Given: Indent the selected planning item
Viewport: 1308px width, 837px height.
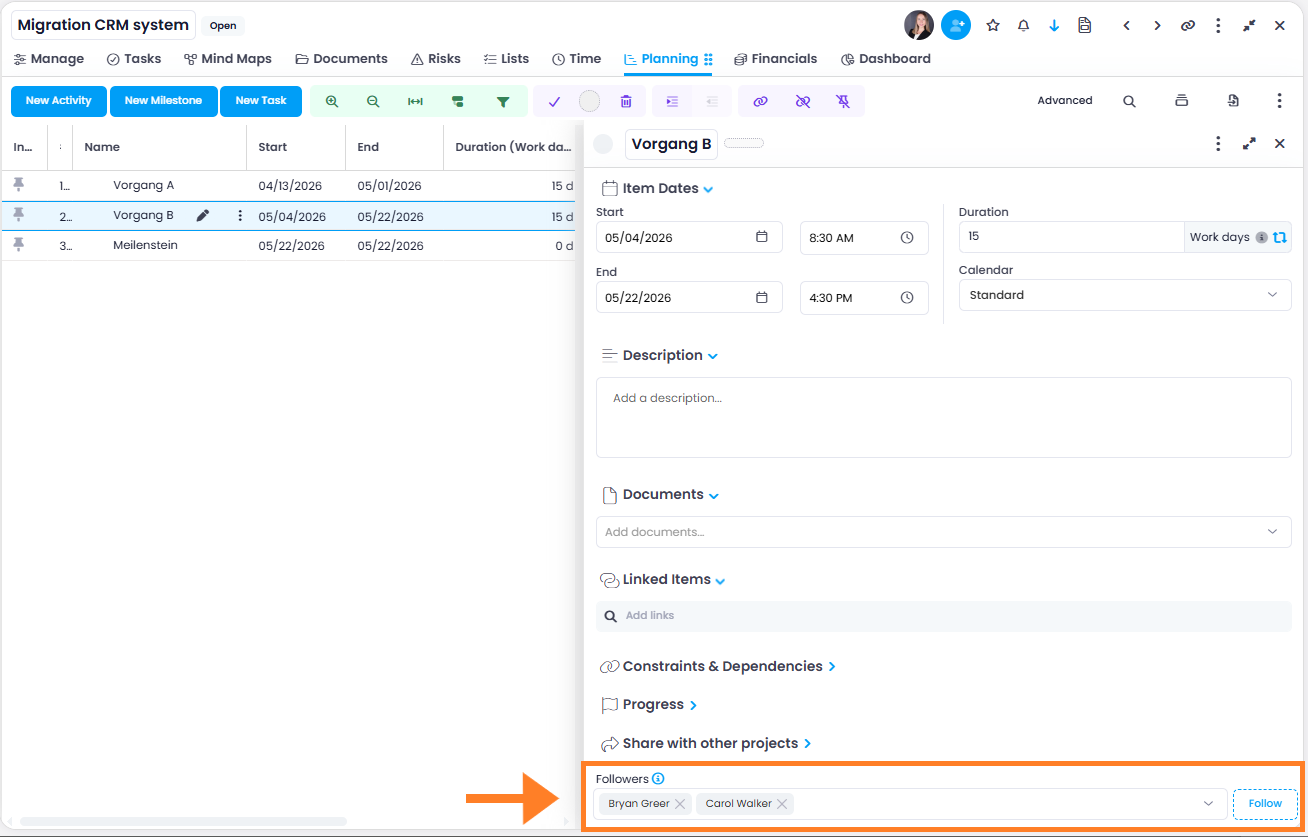Looking at the screenshot, I should click(x=672, y=101).
